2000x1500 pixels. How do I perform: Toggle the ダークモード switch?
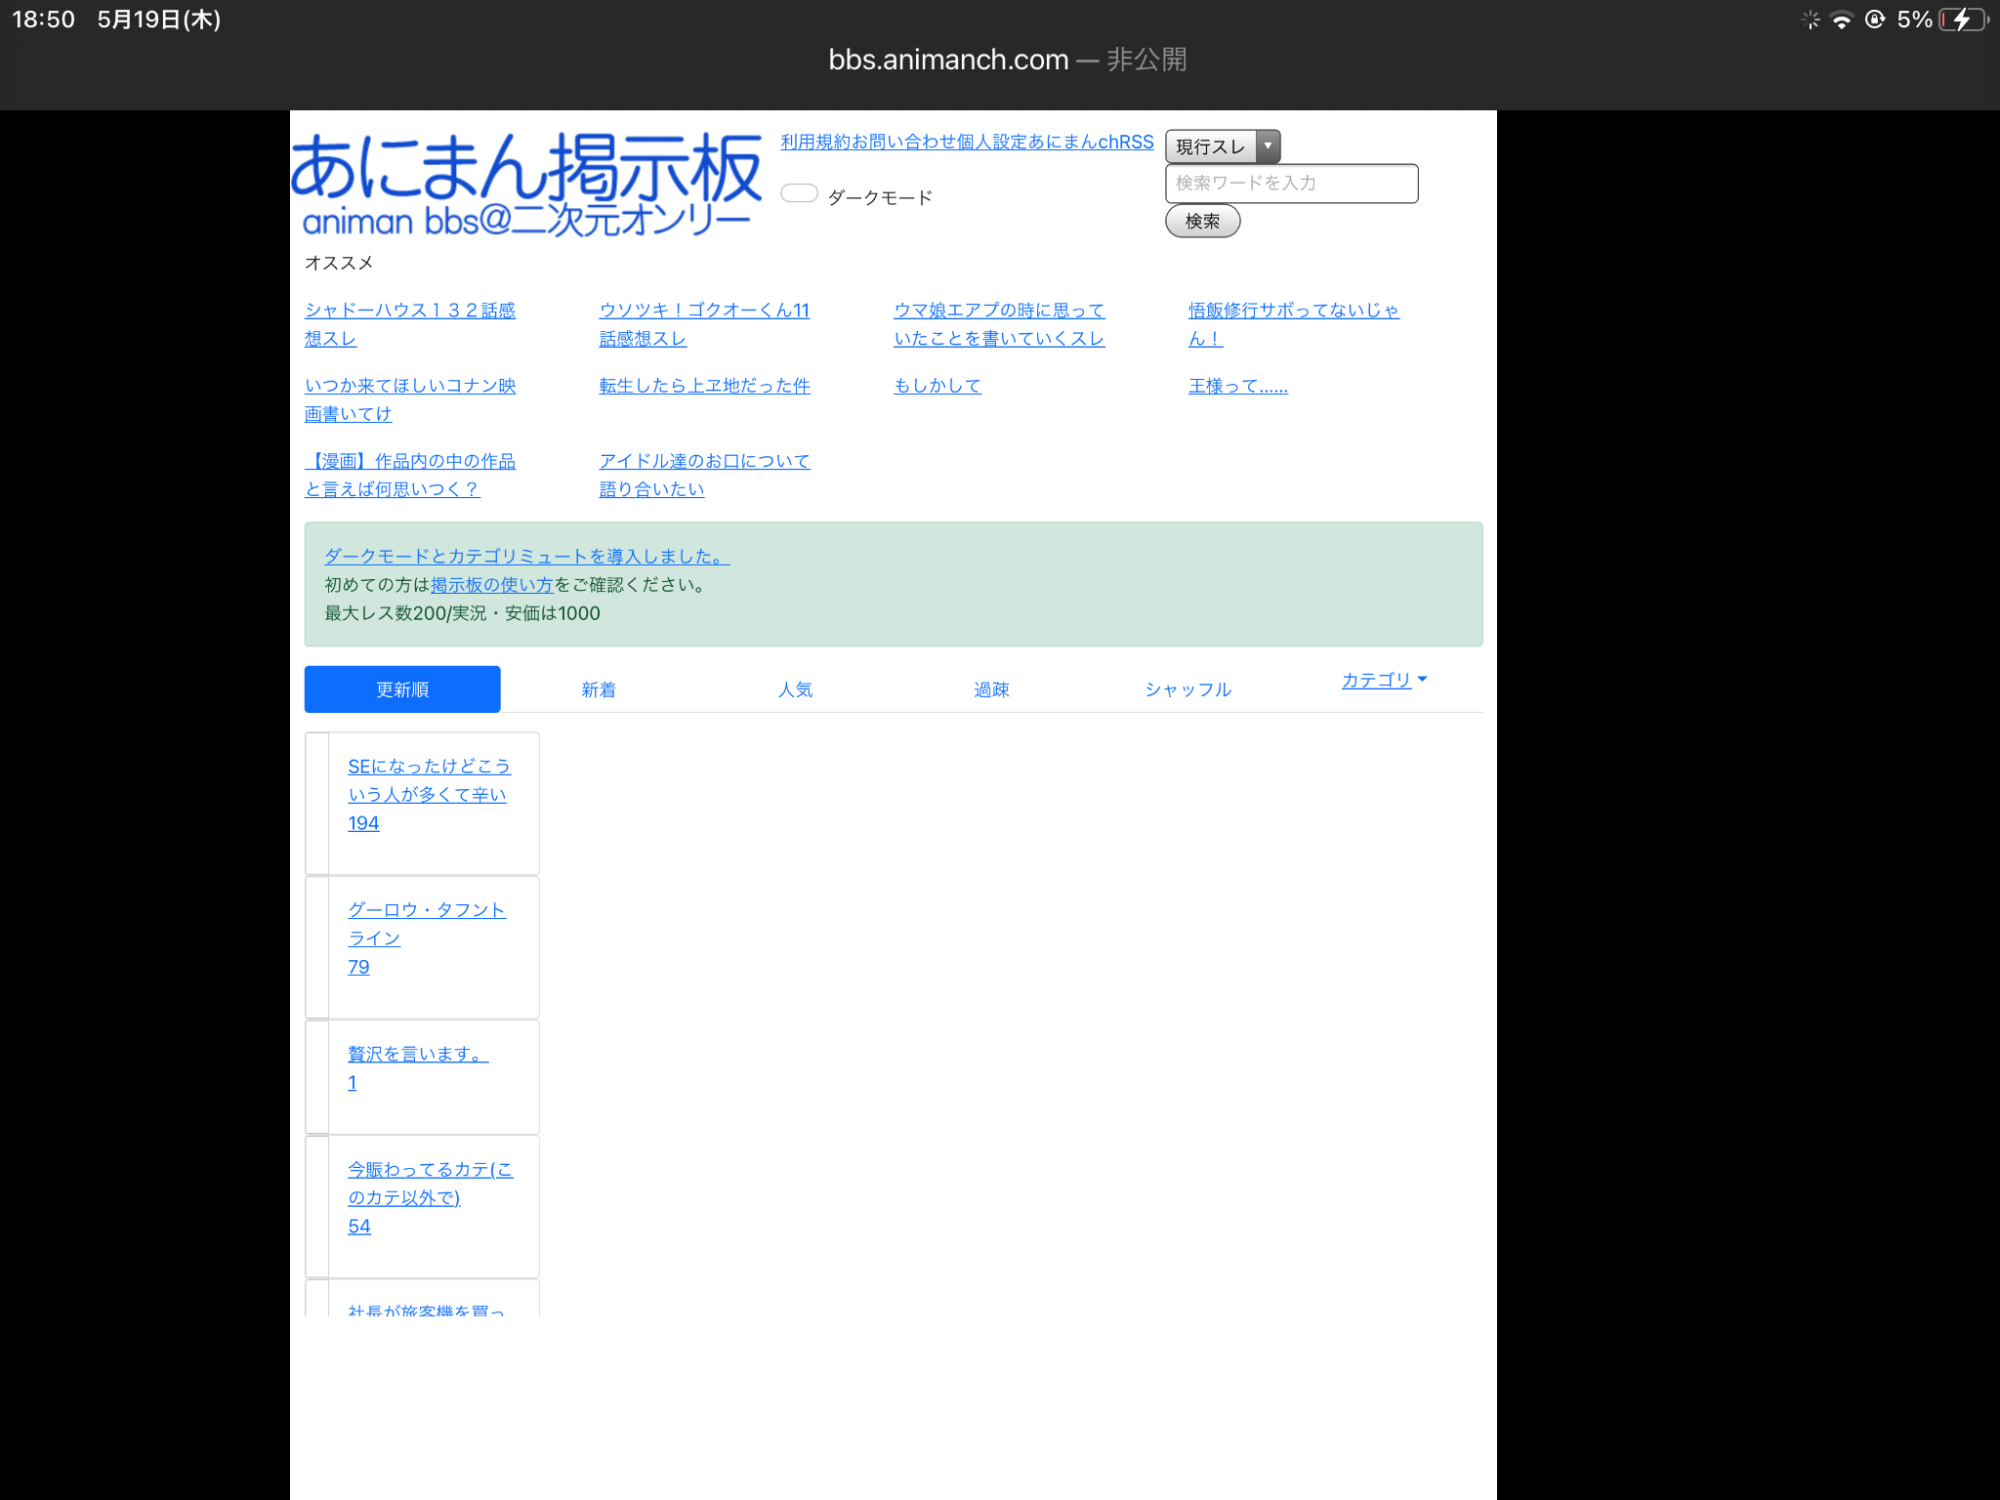[799, 193]
